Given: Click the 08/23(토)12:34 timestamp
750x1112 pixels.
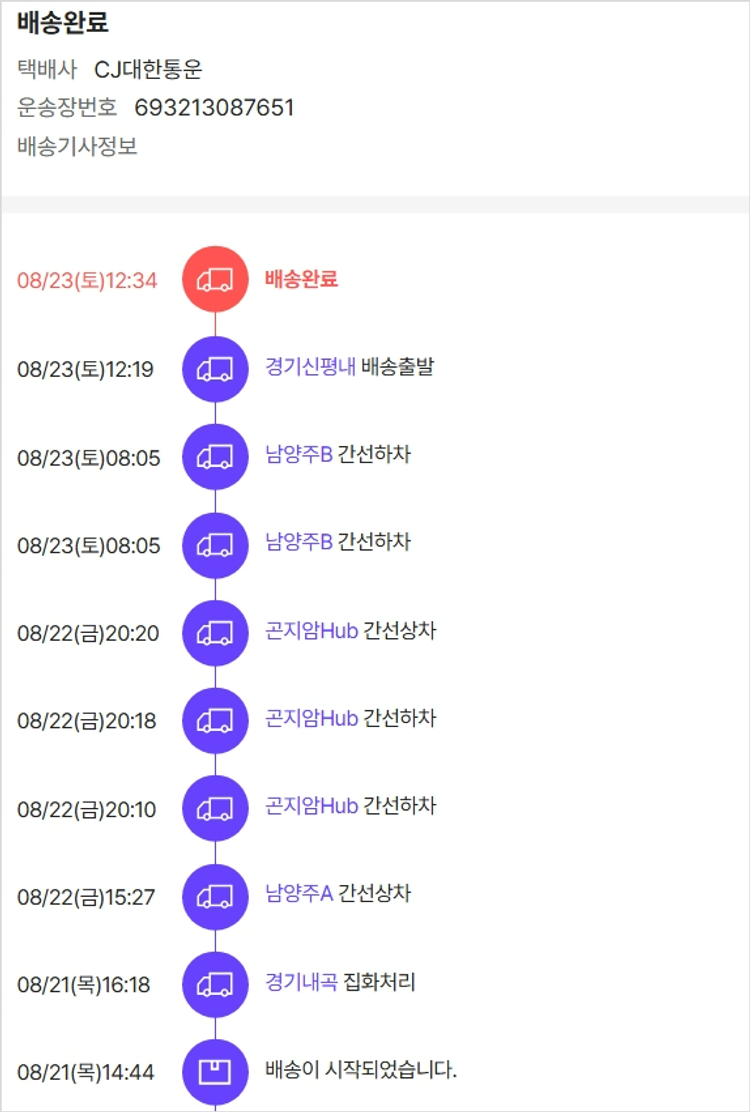Looking at the screenshot, I should click(87, 280).
